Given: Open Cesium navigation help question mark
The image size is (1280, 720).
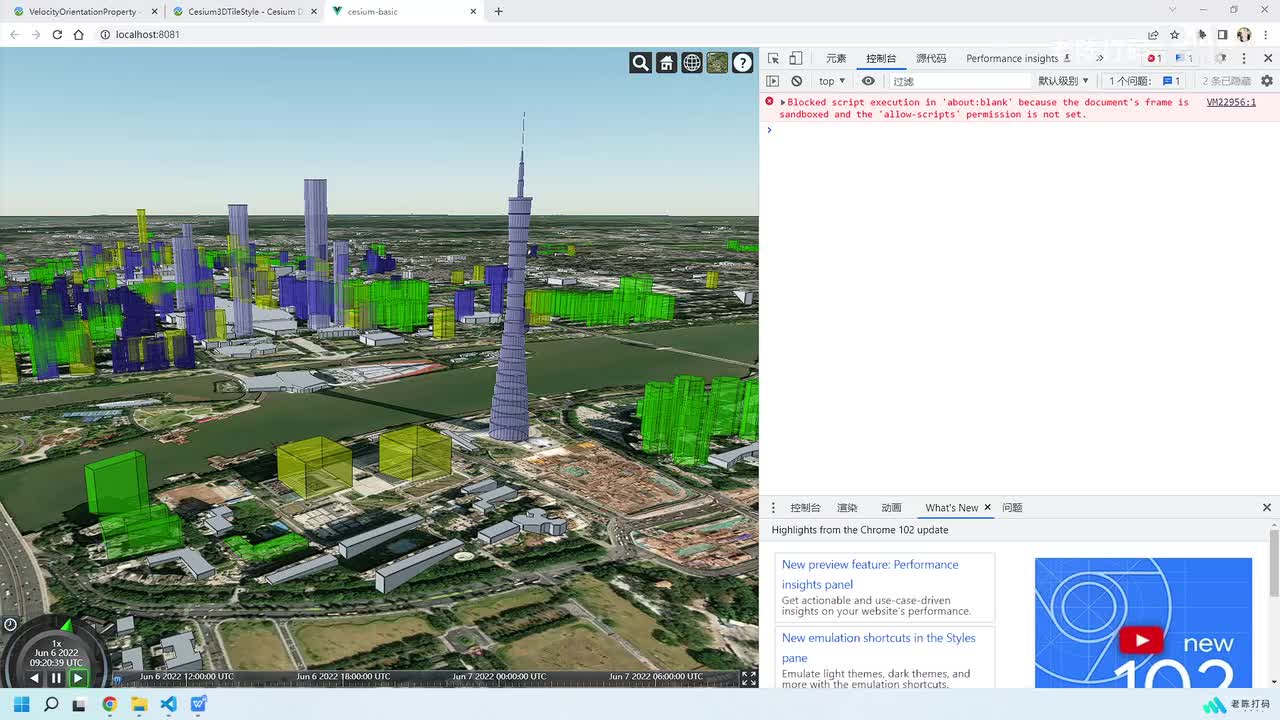Looking at the screenshot, I should point(743,63).
